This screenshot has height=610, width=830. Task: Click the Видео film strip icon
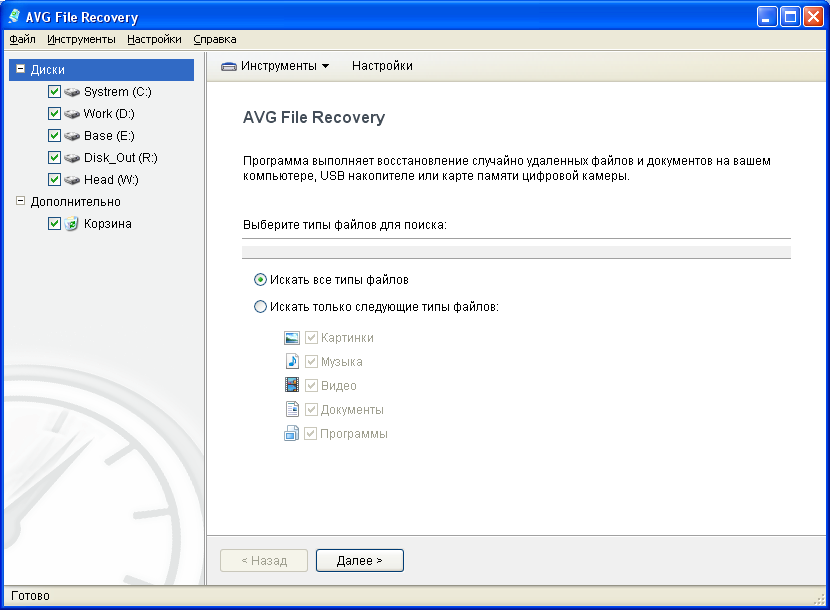tap(292, 385)
